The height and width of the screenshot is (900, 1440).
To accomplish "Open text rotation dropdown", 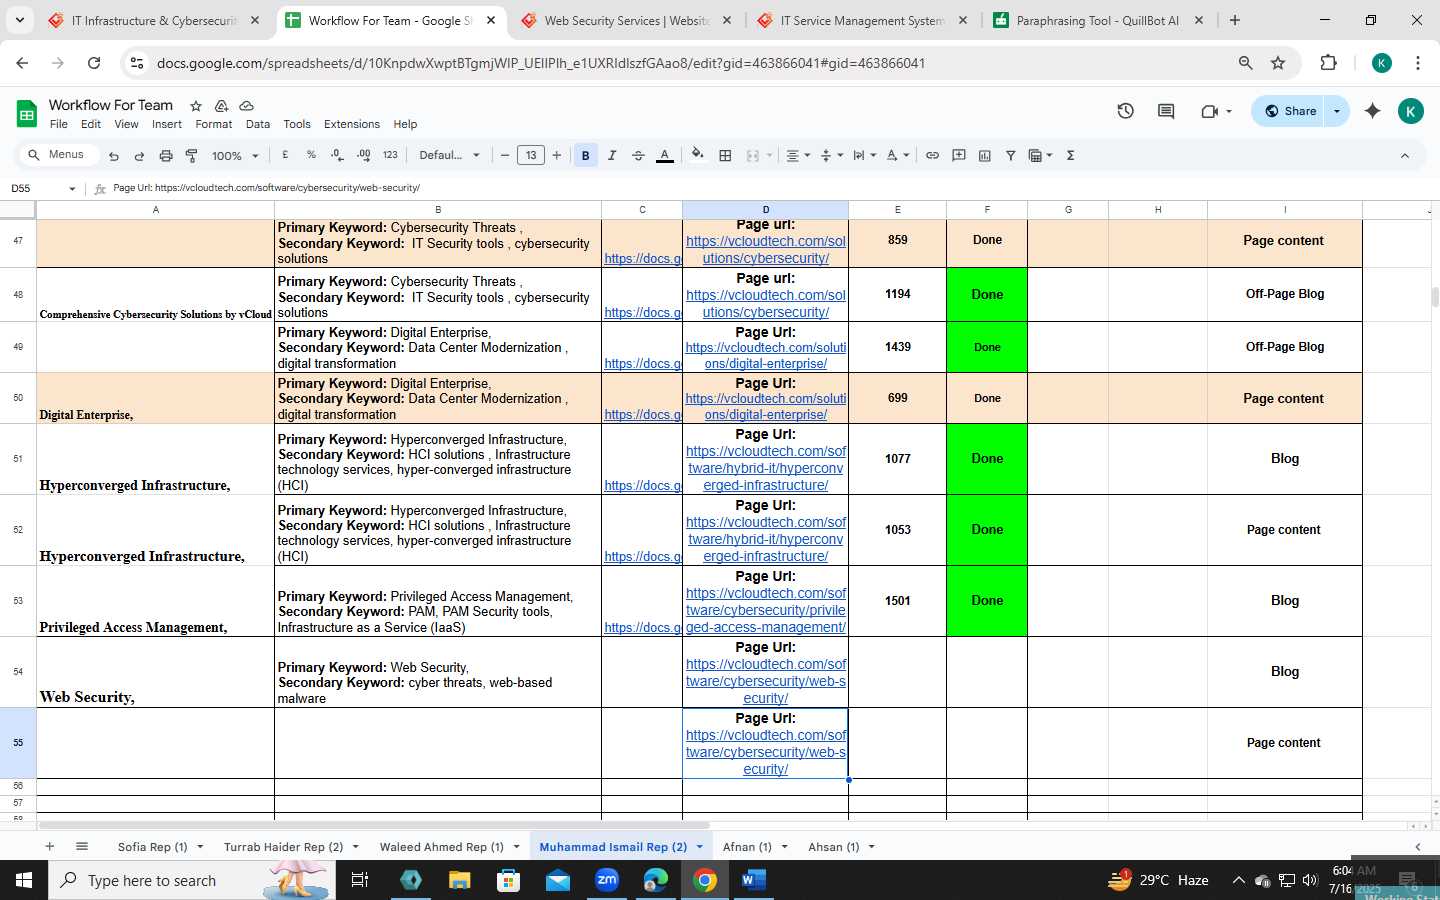I will [x=898, y=155].
